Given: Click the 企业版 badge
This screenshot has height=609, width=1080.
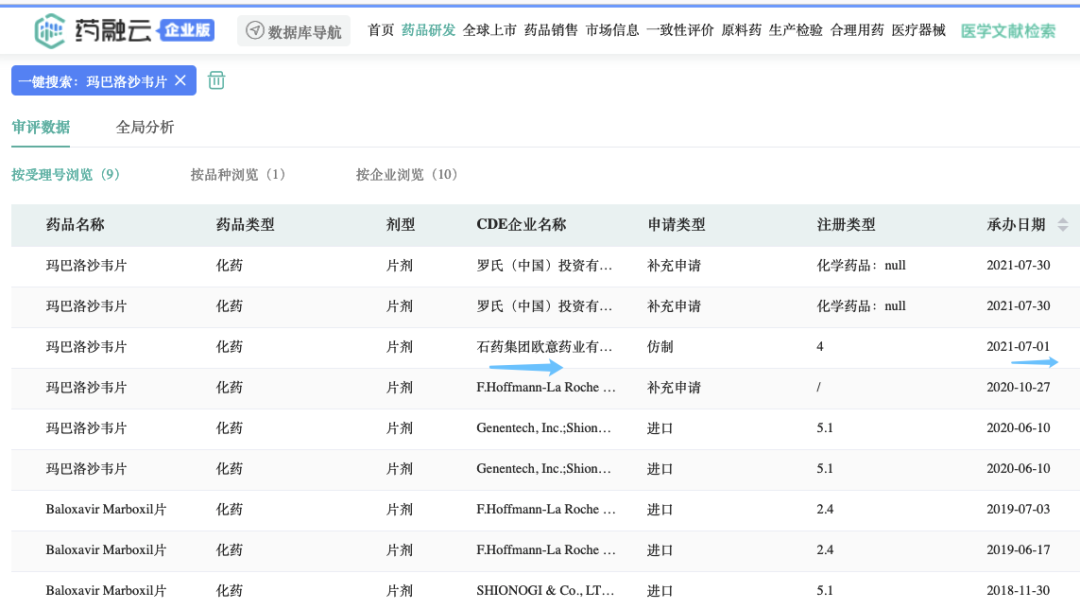Looking at the screenshot, I should (188, 30).
